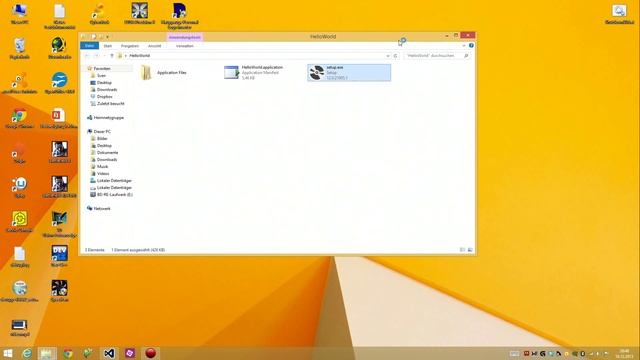Open the touch keyboard tray icon
Image resolution: width=640 pixels, height=360 pixels.
click(514, 354)
